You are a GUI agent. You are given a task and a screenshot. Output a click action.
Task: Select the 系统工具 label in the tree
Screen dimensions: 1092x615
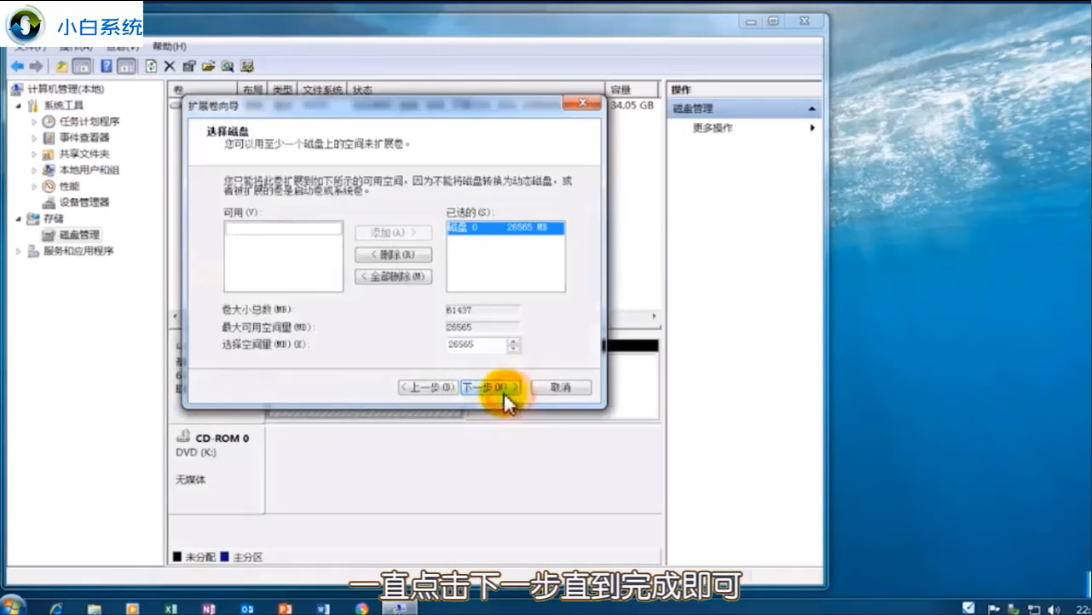(x=63, y=105)
